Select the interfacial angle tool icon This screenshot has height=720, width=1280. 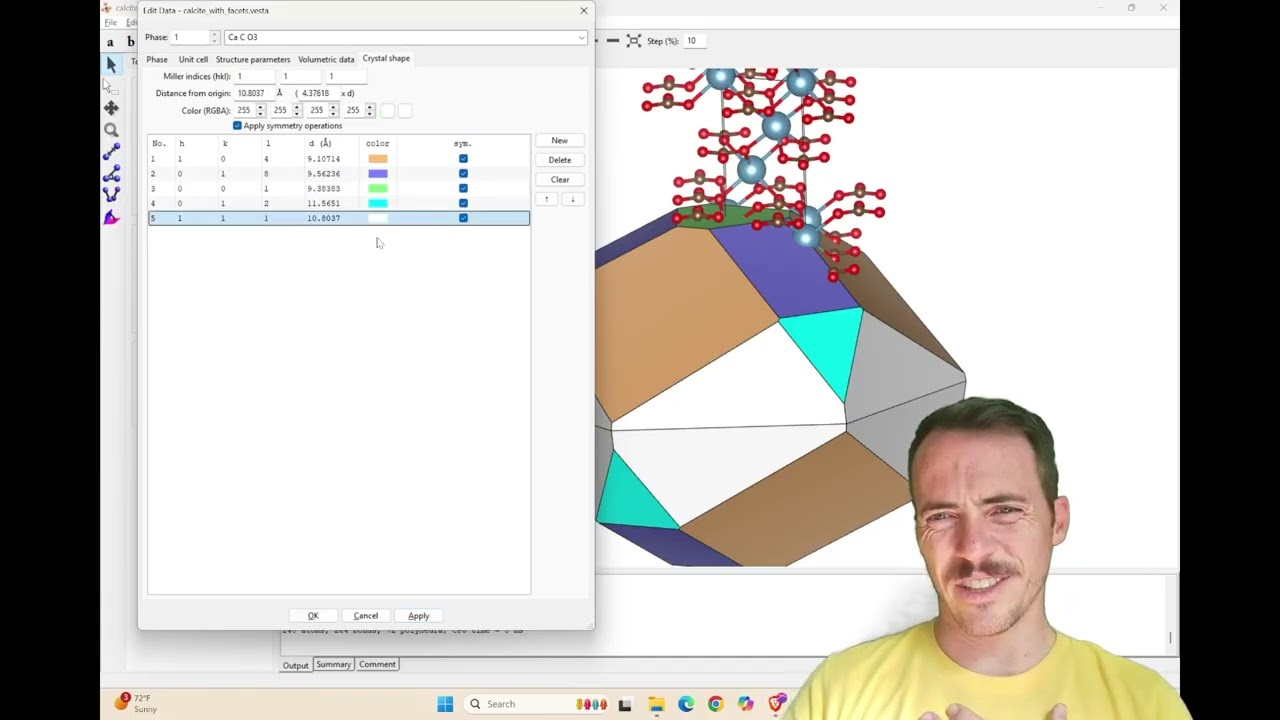(x=111, y=217)
